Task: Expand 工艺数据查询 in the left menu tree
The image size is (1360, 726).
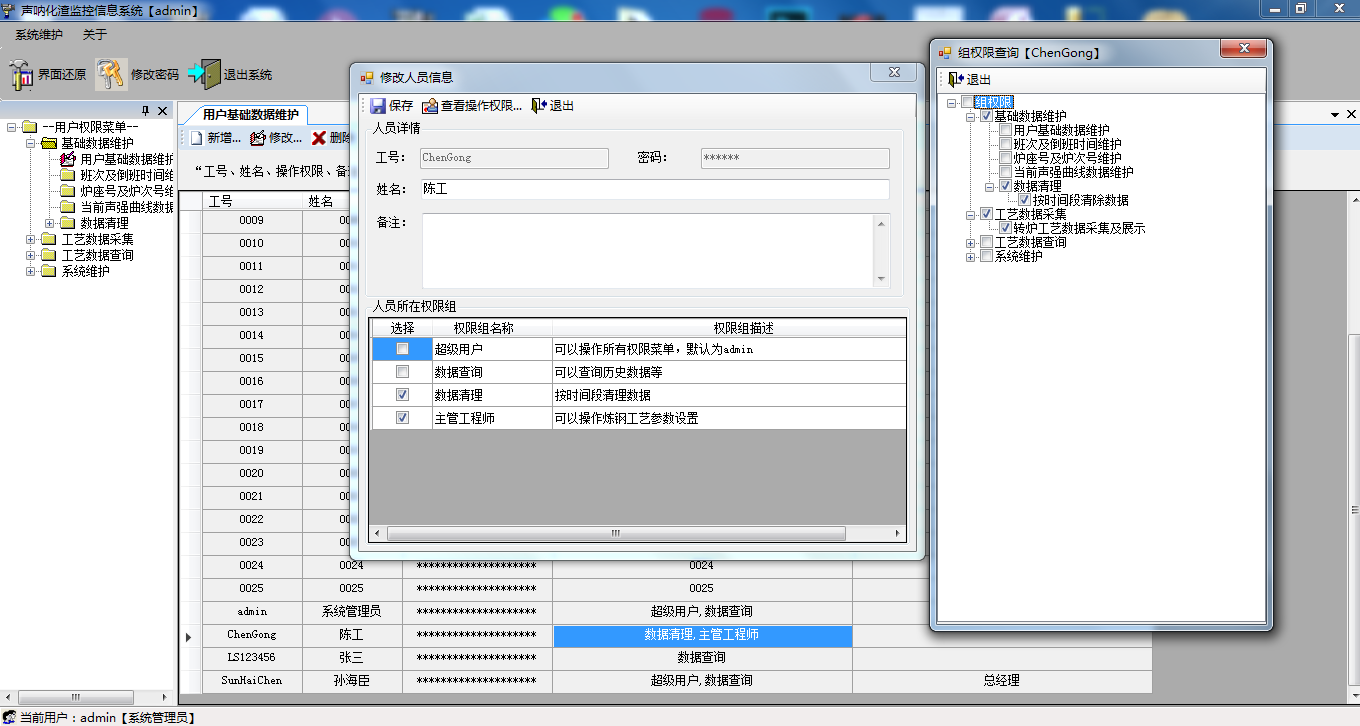Action: (31, 255)
